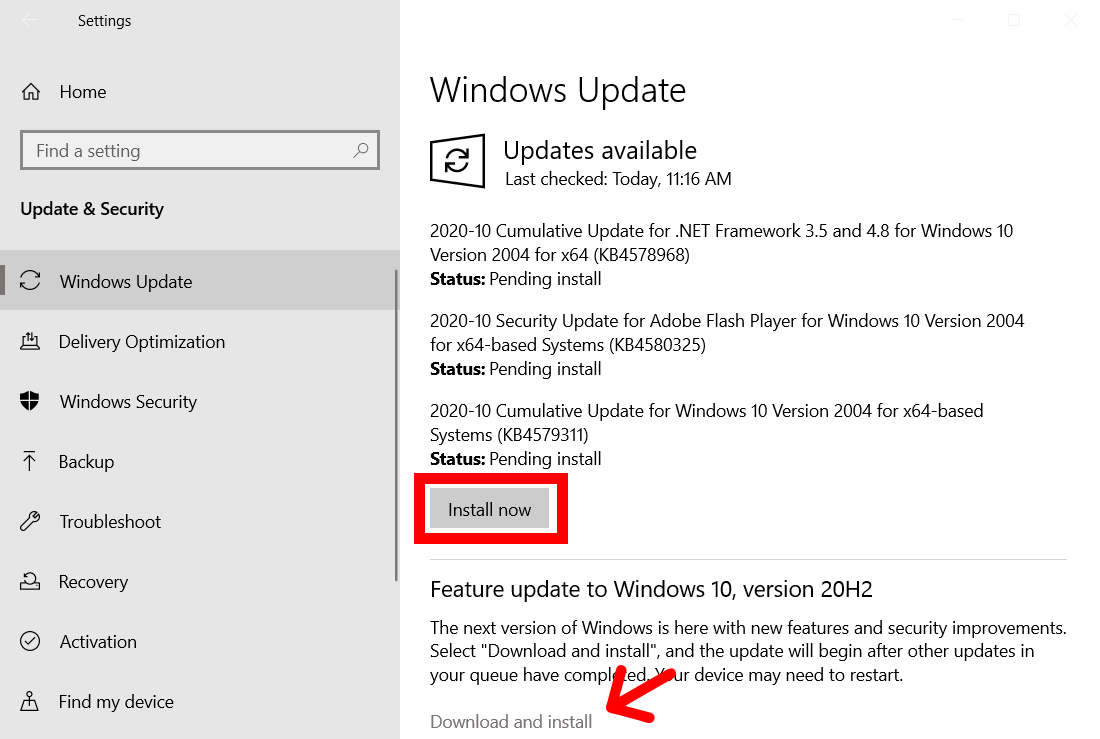
Task: Click the Windows Security shield icon
Action: click(29, 401)
